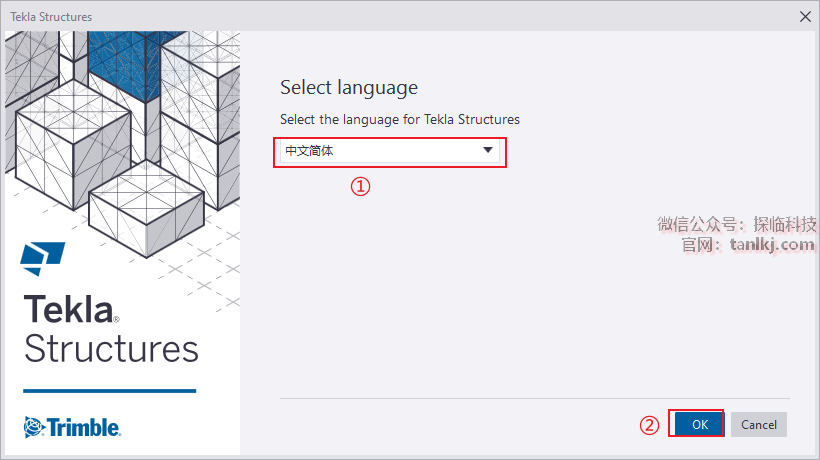The image size is (820, 460).
Task: Click the Tekla Structures title bar text
Action: point(51,17)
